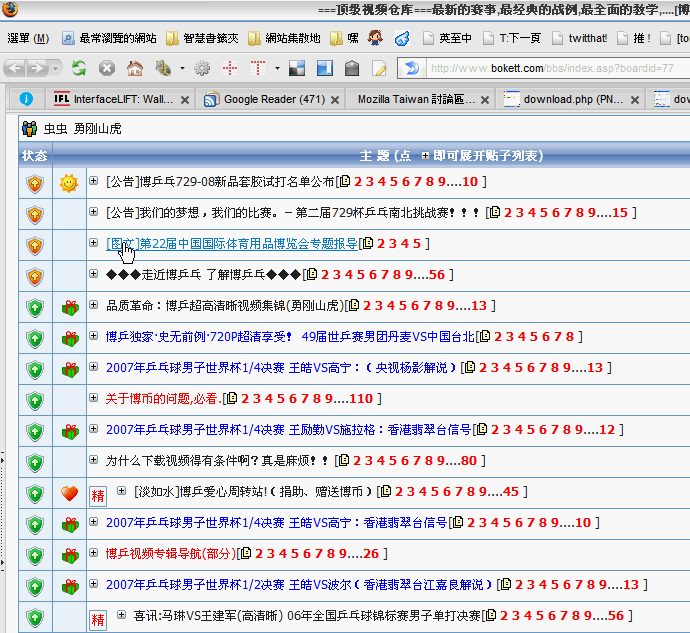Expand the 博乒乓729-08新品套胶 announcement thread

click(94, 182)
